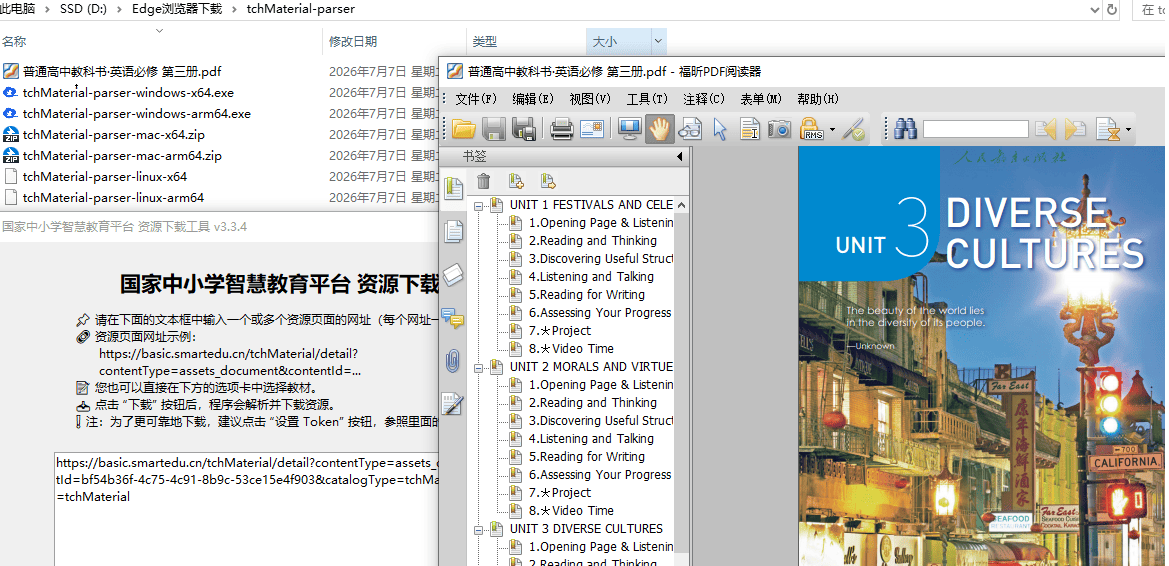
Task: Click the Save floppy disk icon
Action: (494, 129)
